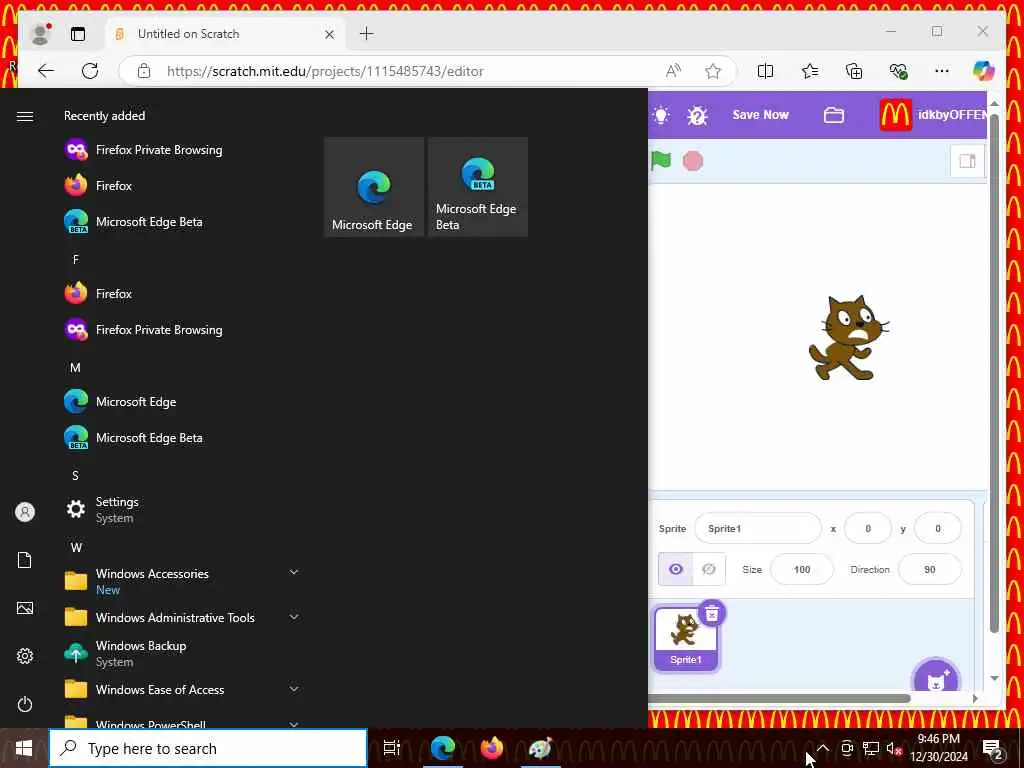Jump to letter F app group header
Viewport: 1024px width, 768px height.
(76, 259)
